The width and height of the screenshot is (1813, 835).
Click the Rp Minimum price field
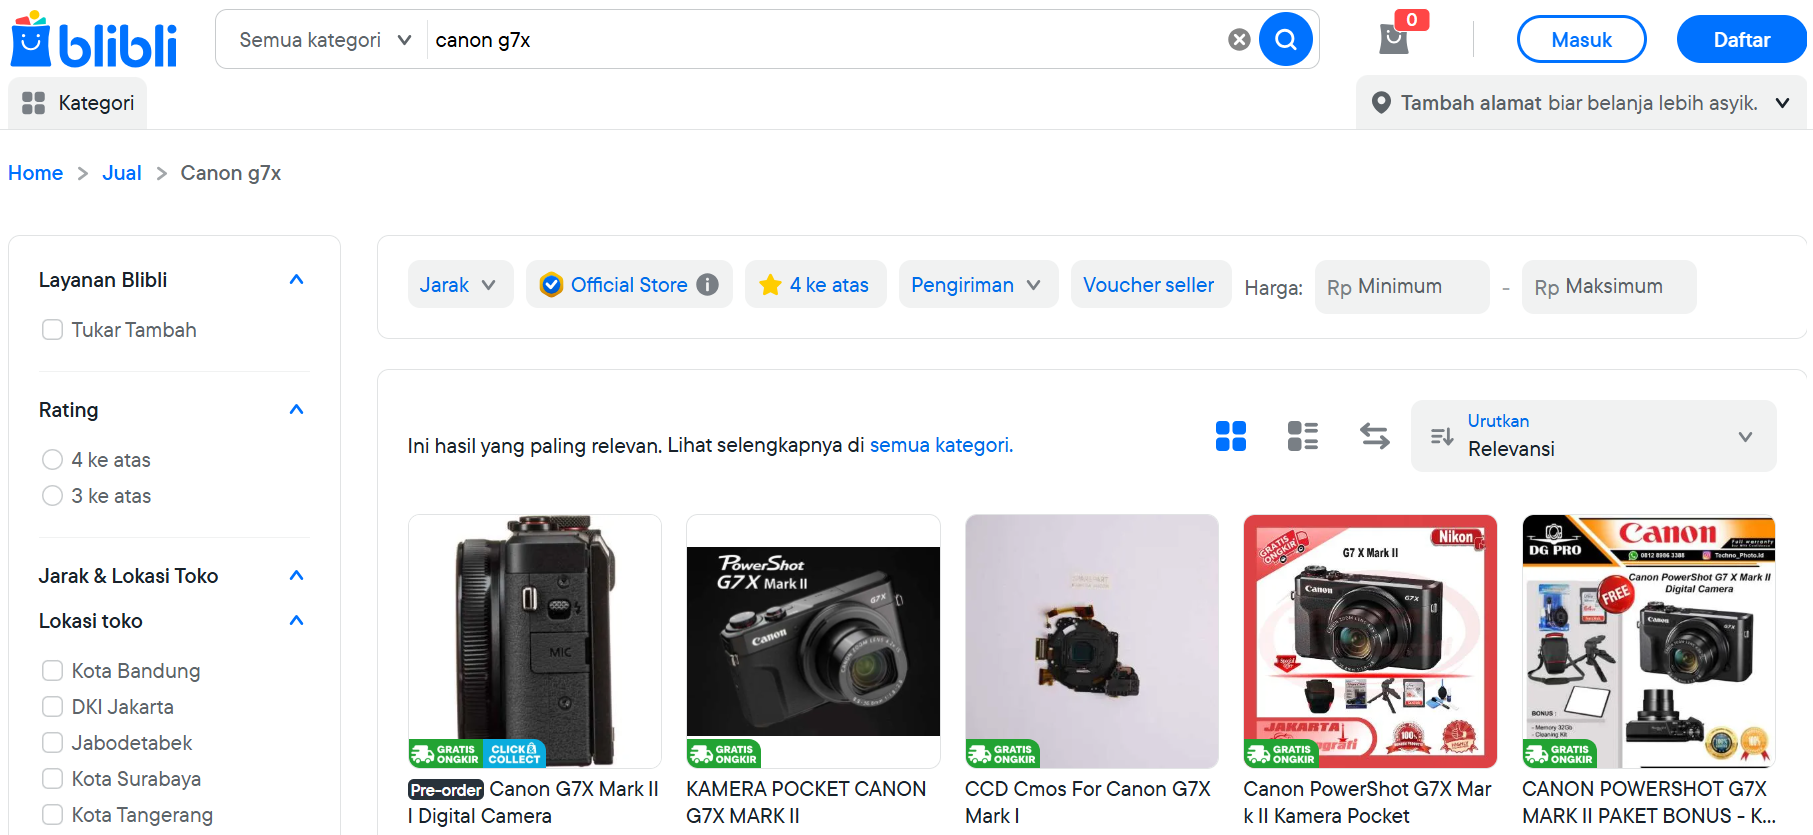(1402, 287)
